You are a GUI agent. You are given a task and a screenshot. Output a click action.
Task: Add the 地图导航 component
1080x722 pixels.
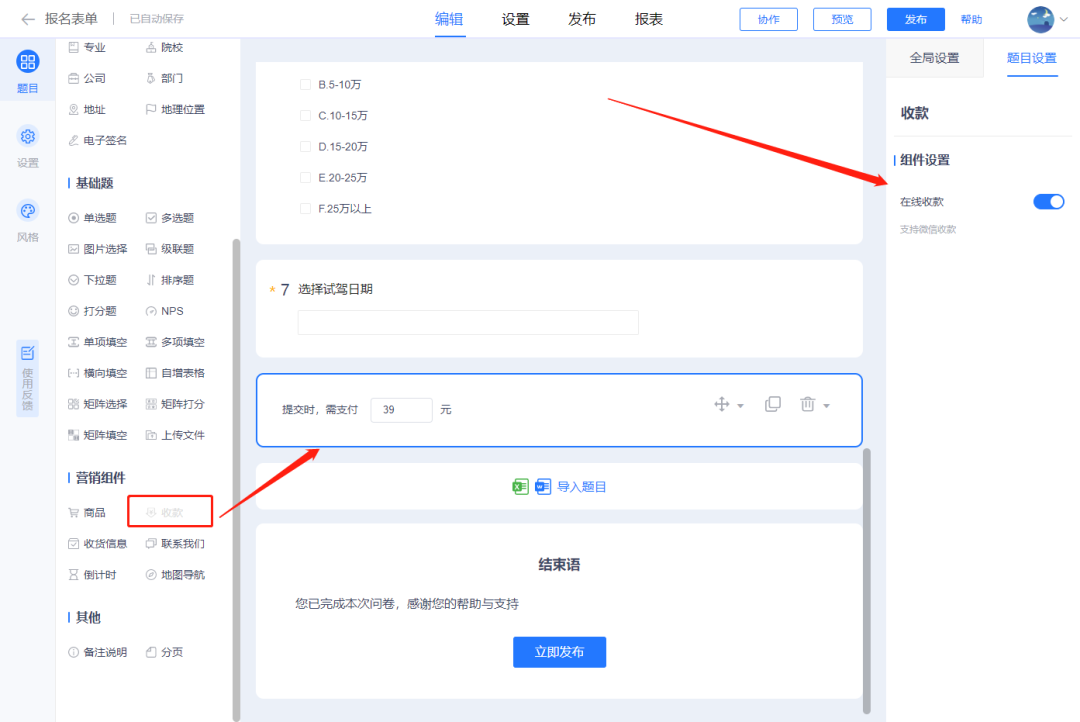(175, 575)
